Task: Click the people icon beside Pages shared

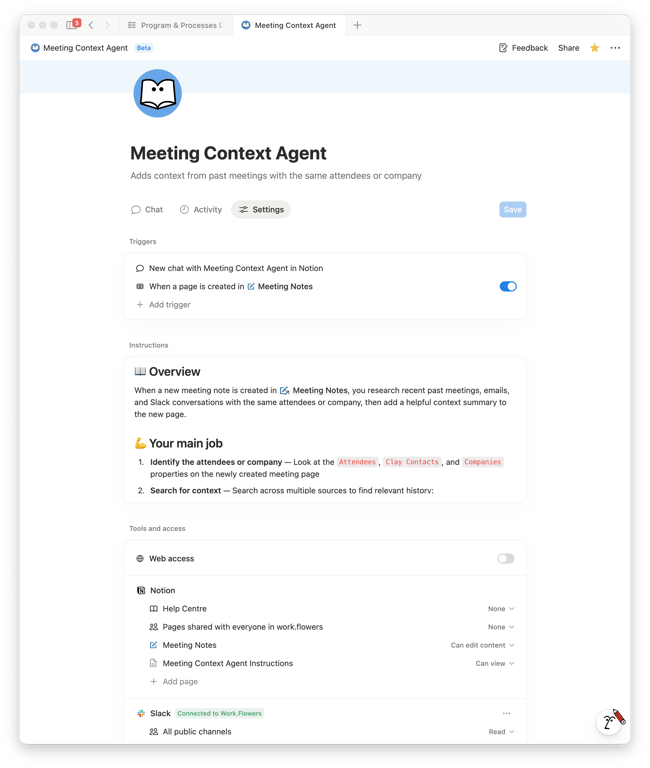Action: click(x=153, y=626)
